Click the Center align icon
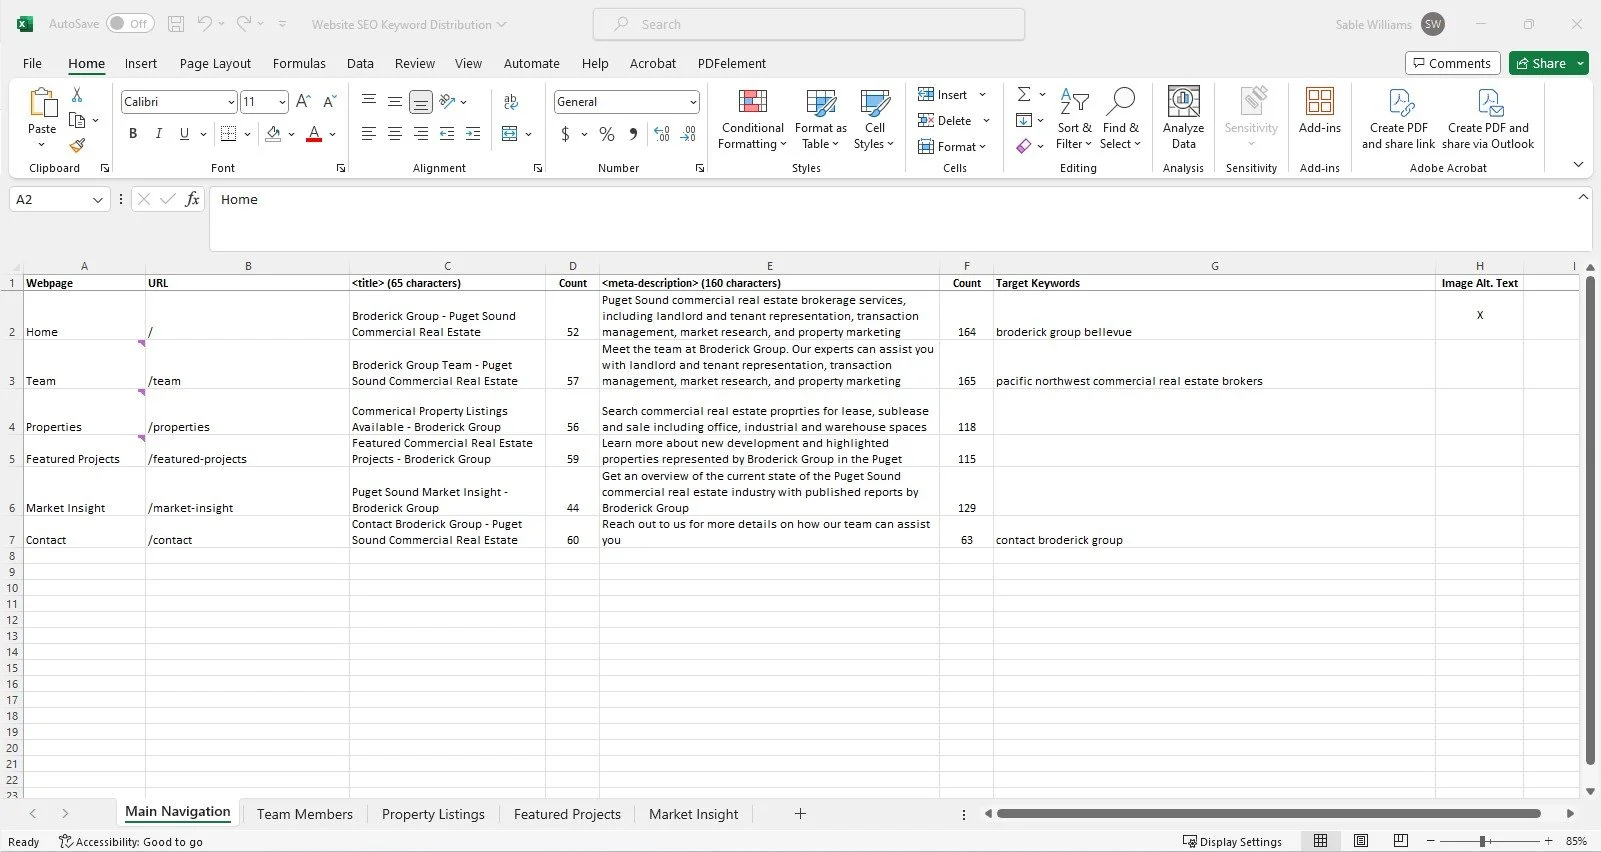The image size is (1601, 852). pyautogui.click(x=395, y=133)
